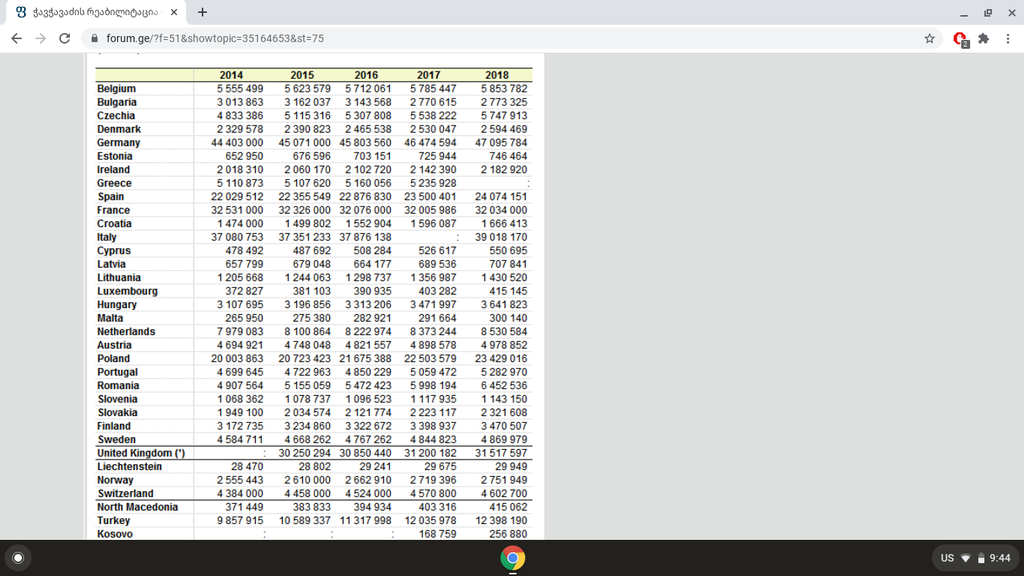
Task: Select the Romania row label
Action: [118, 385]
